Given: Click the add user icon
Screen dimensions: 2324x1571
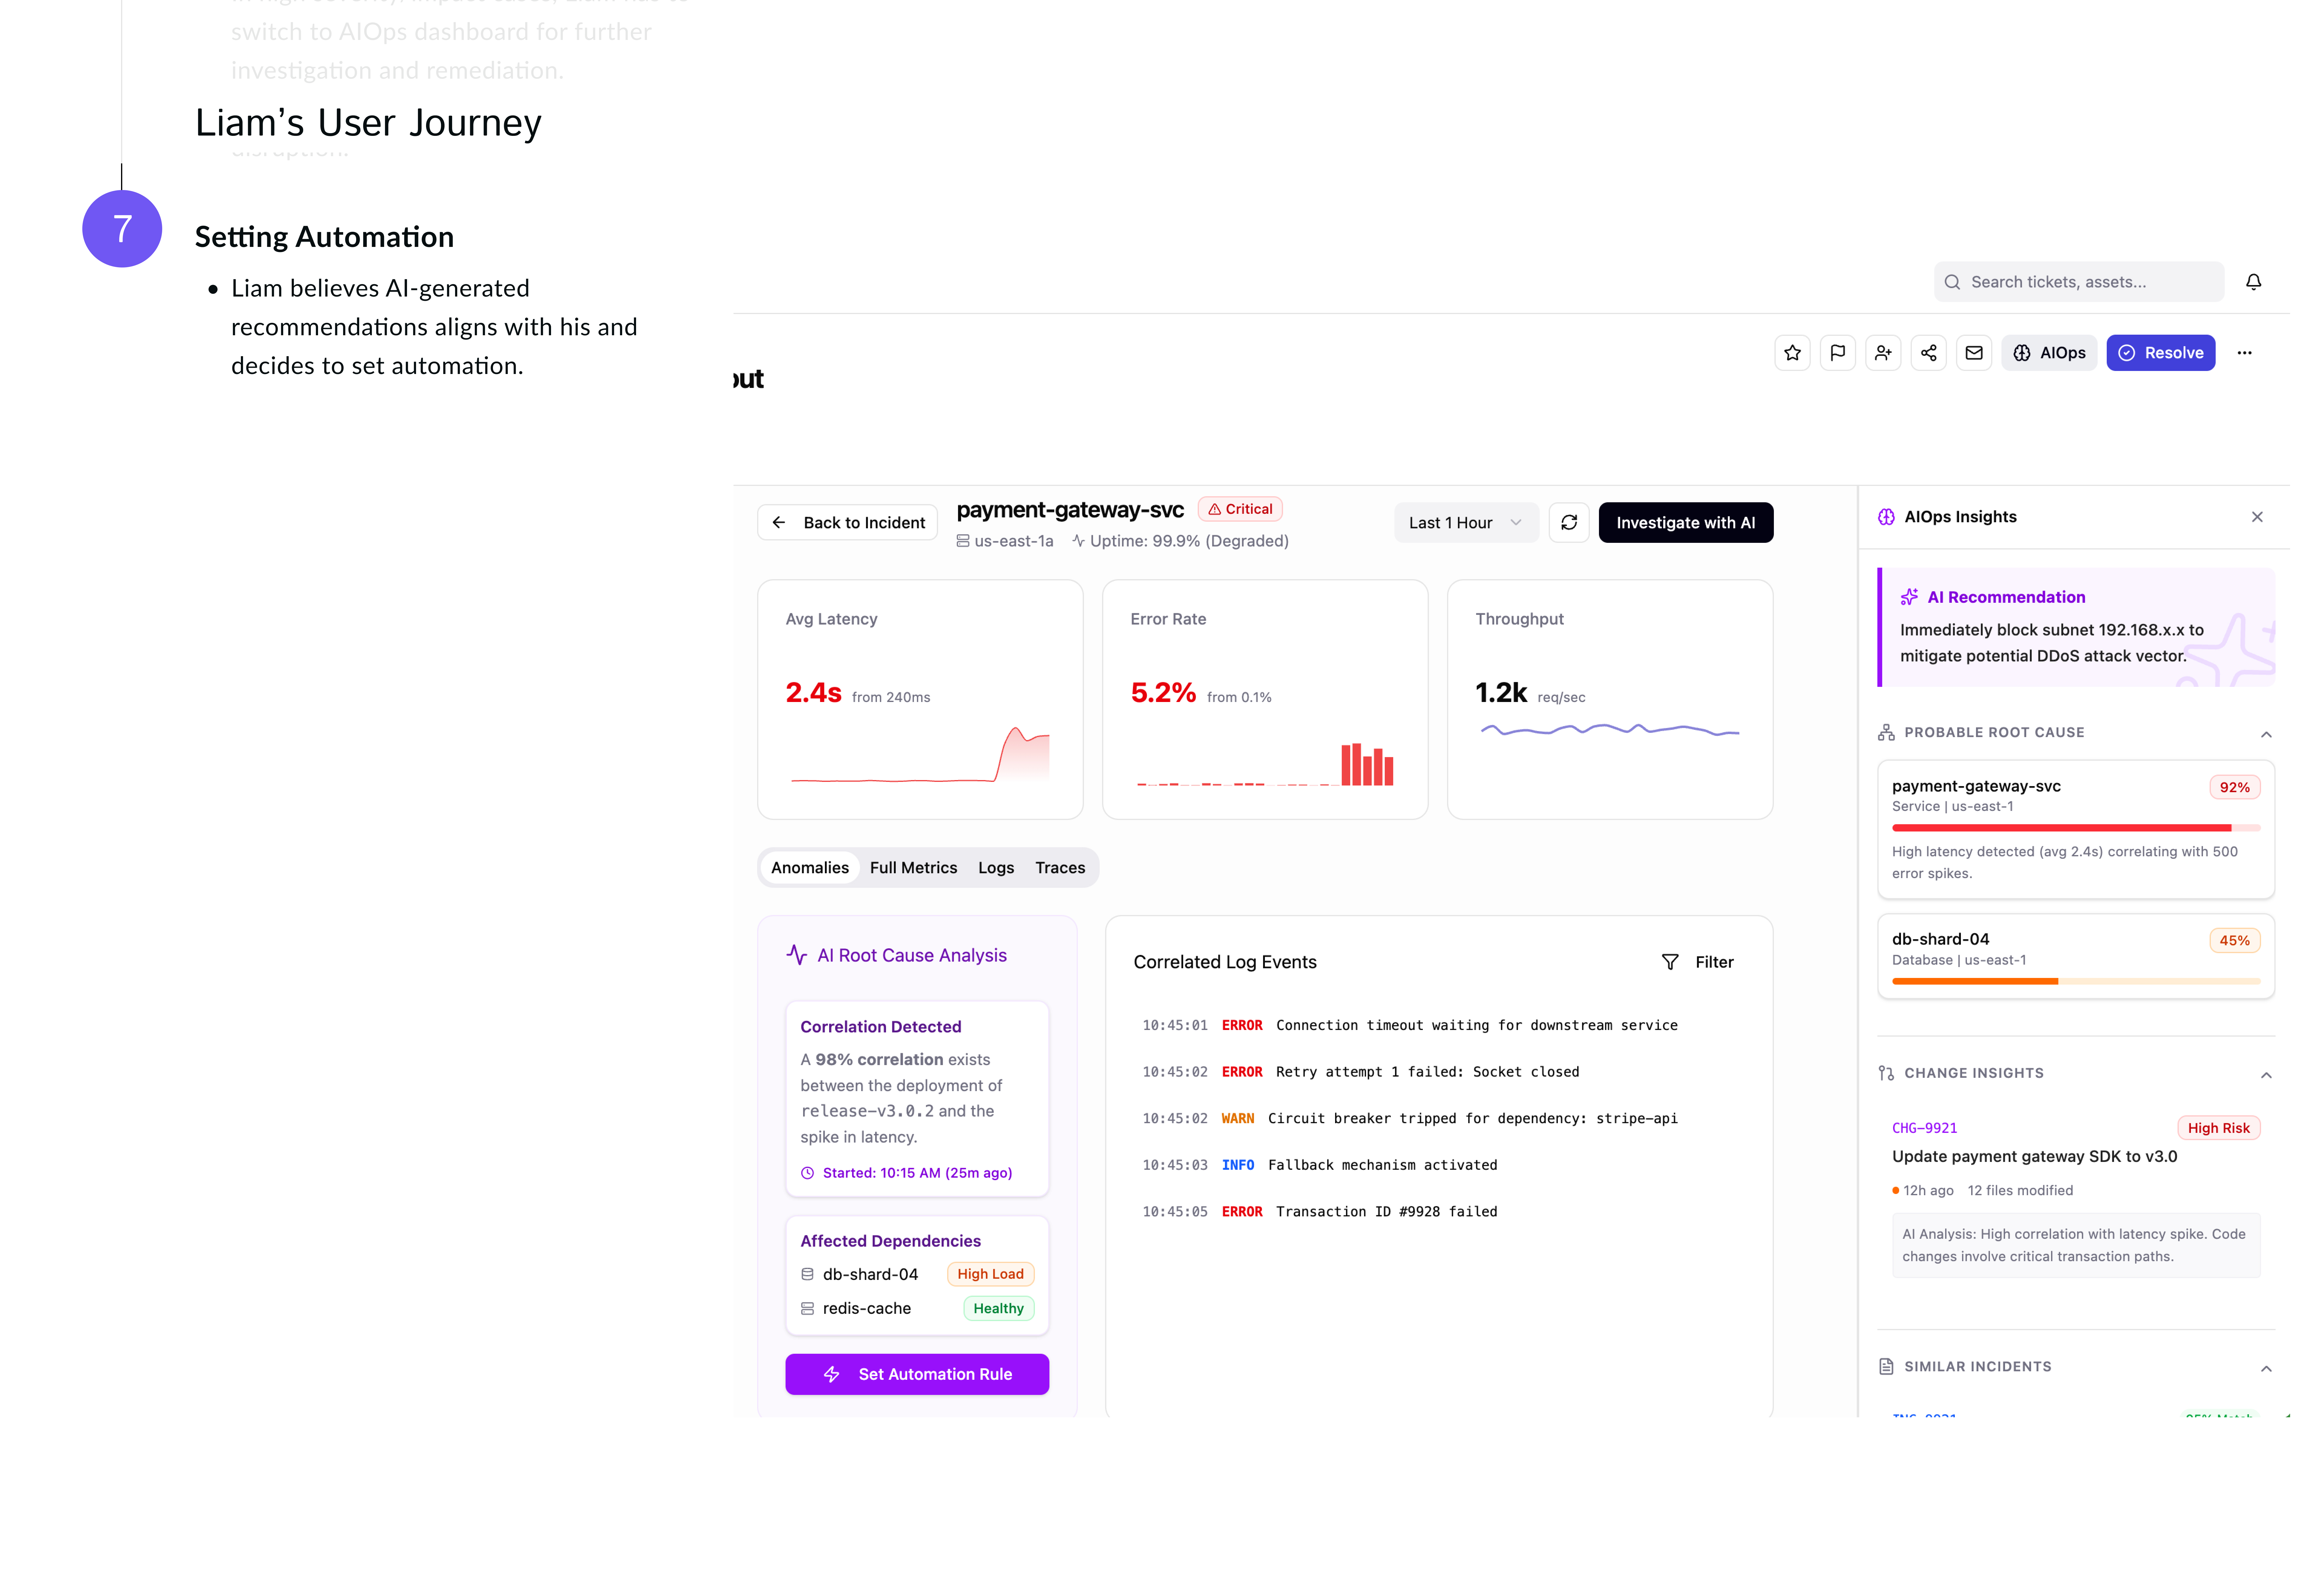Looking at the screenshot, I should 1883,353.
